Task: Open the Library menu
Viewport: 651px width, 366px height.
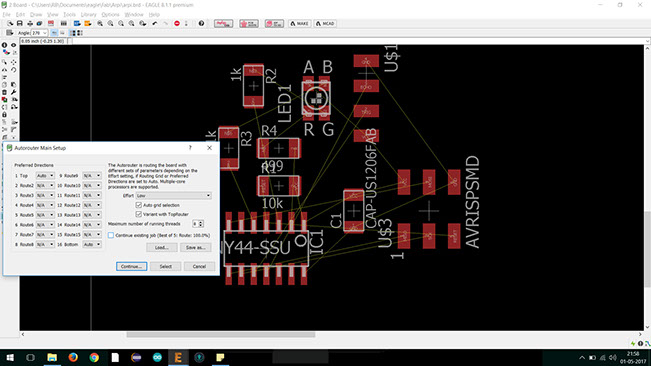Action: click(x=88, y=15)
